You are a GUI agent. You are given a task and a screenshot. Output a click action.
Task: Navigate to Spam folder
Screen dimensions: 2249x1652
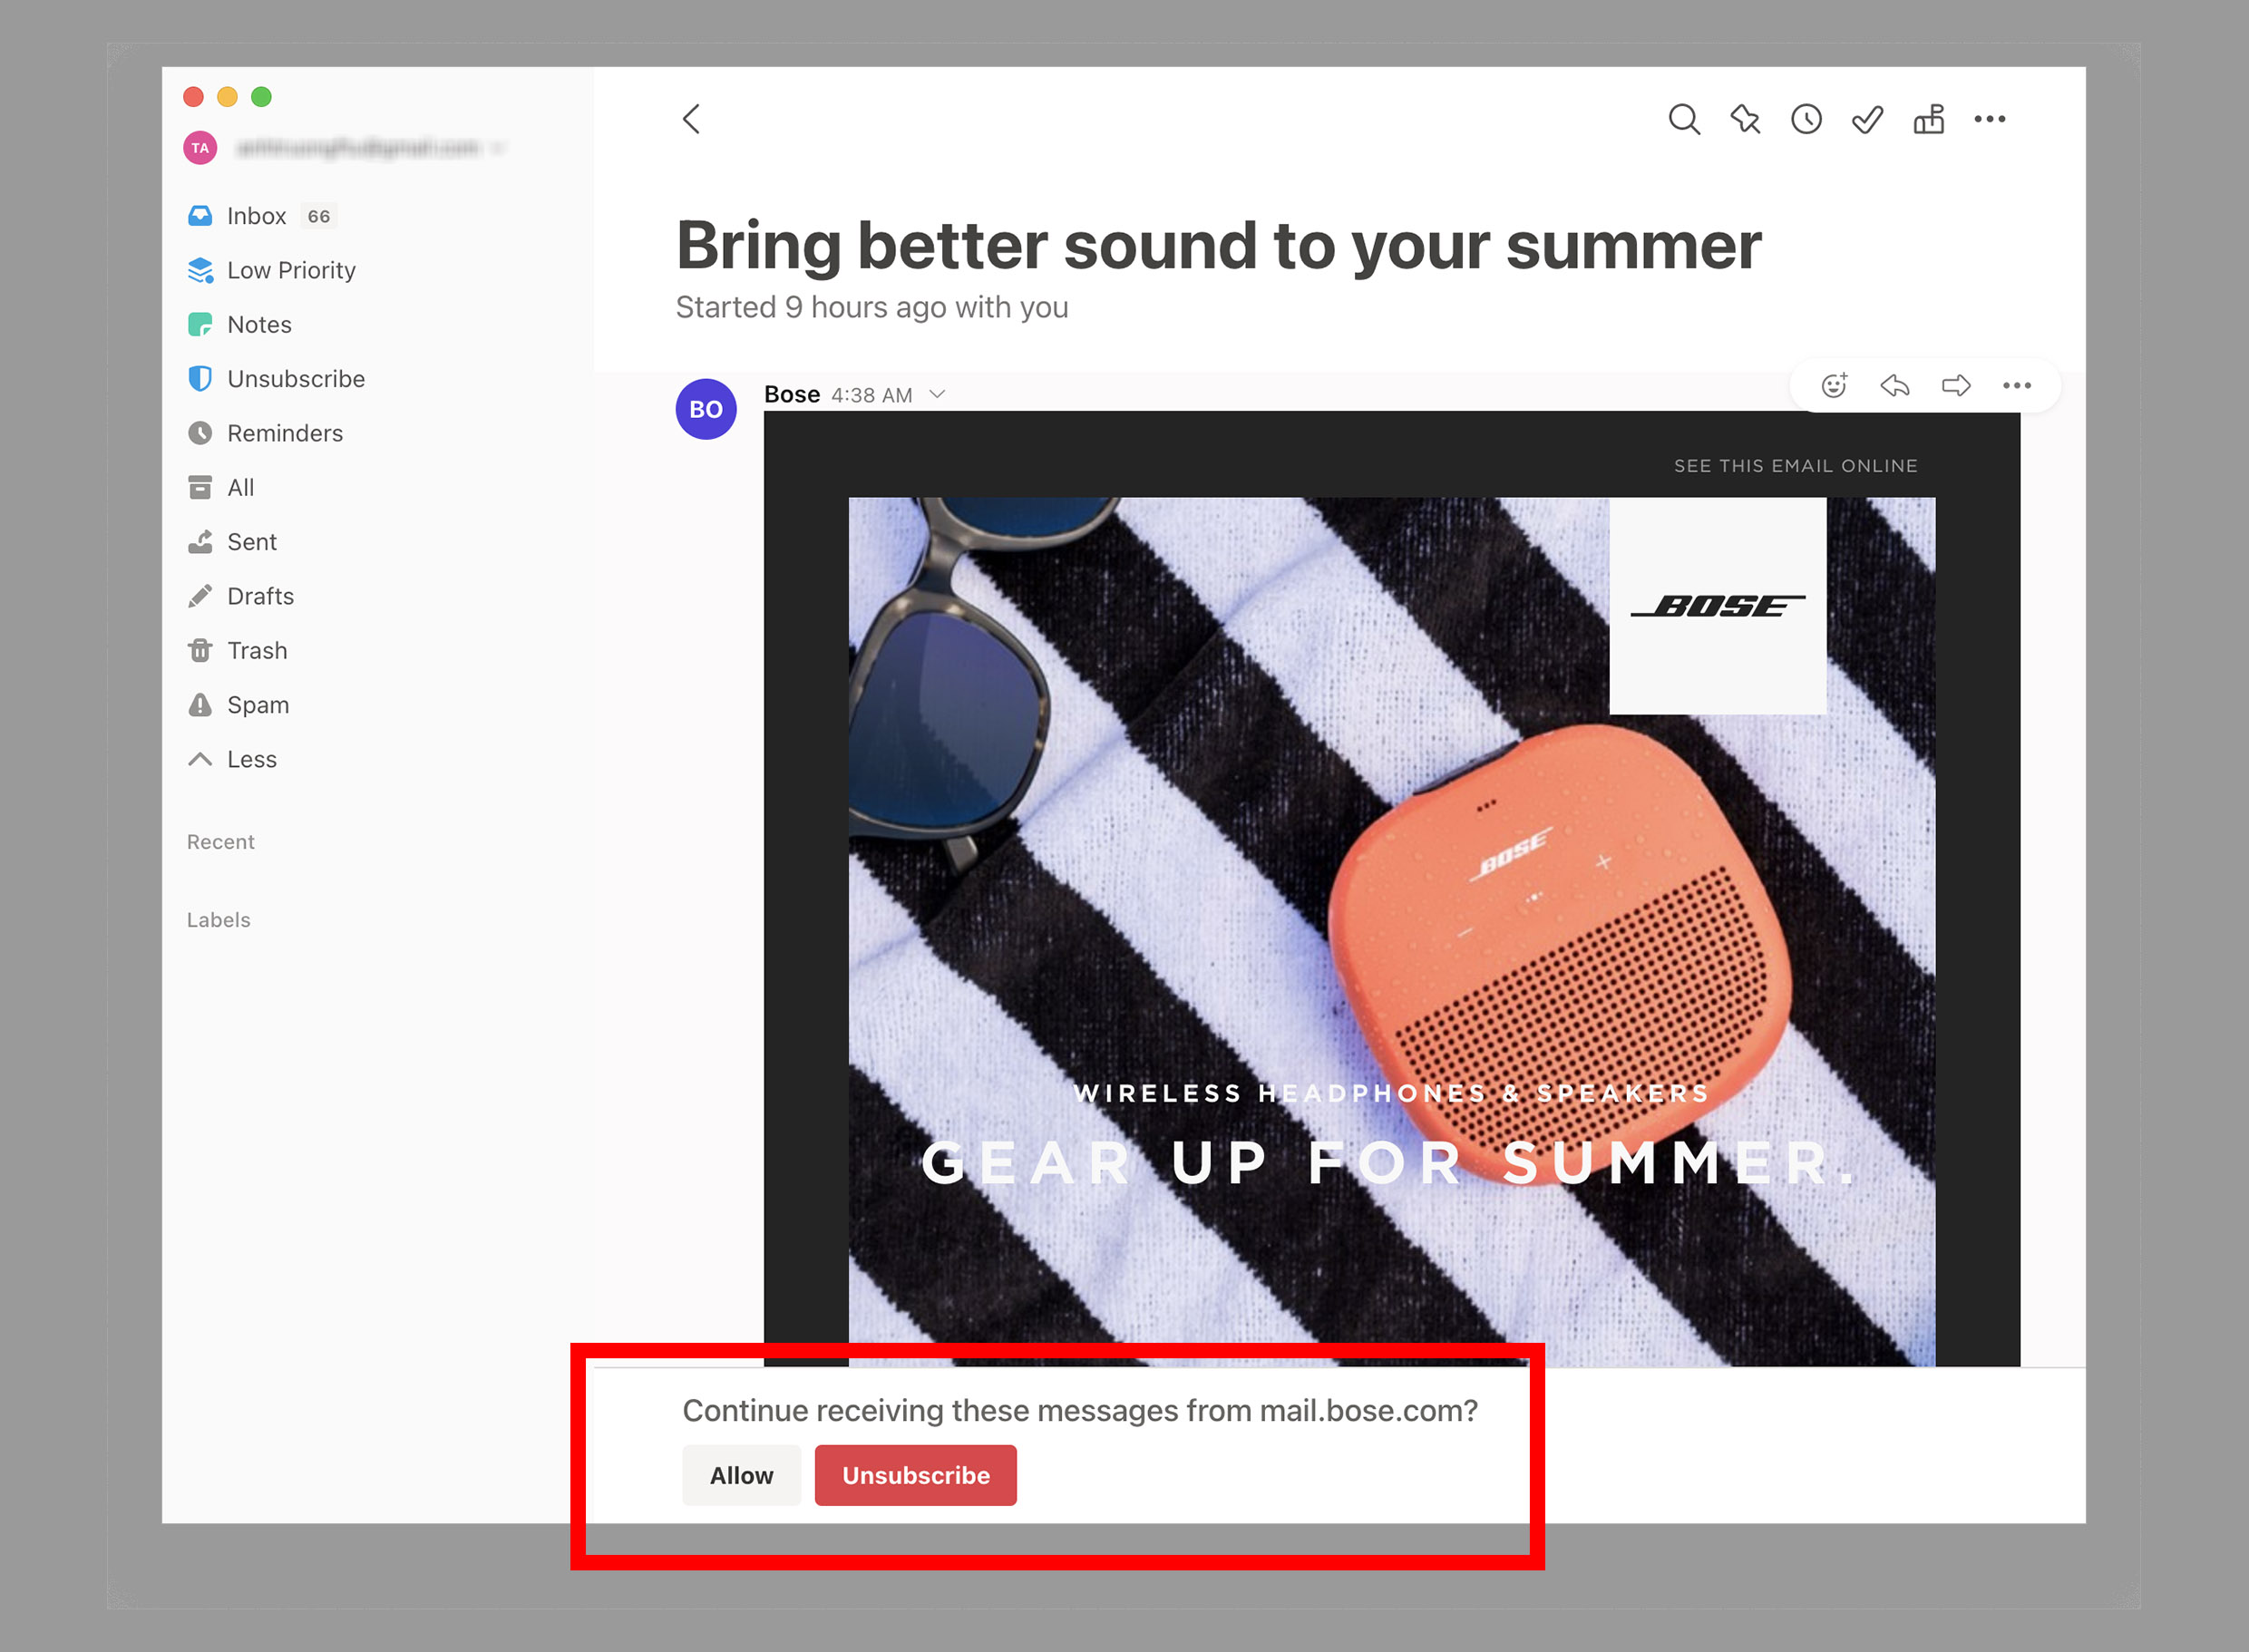click(260, 704)
